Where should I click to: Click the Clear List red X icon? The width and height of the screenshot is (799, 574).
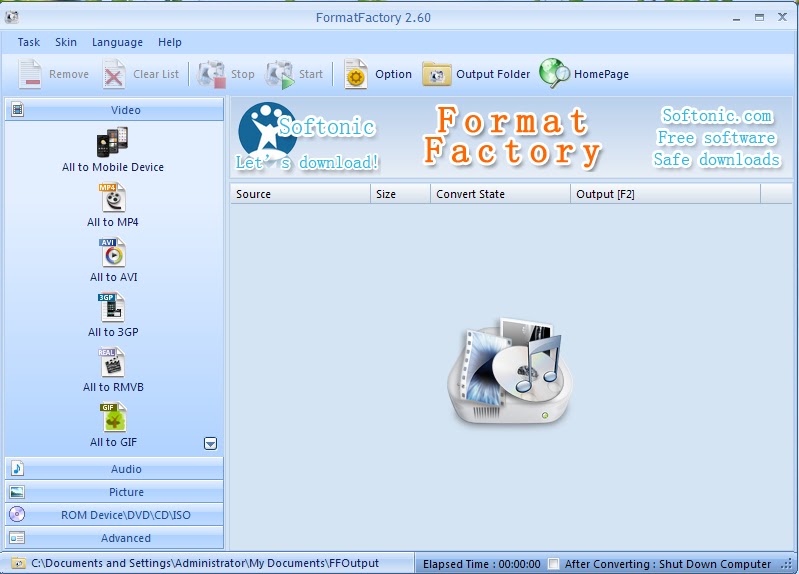coord(114,74)
